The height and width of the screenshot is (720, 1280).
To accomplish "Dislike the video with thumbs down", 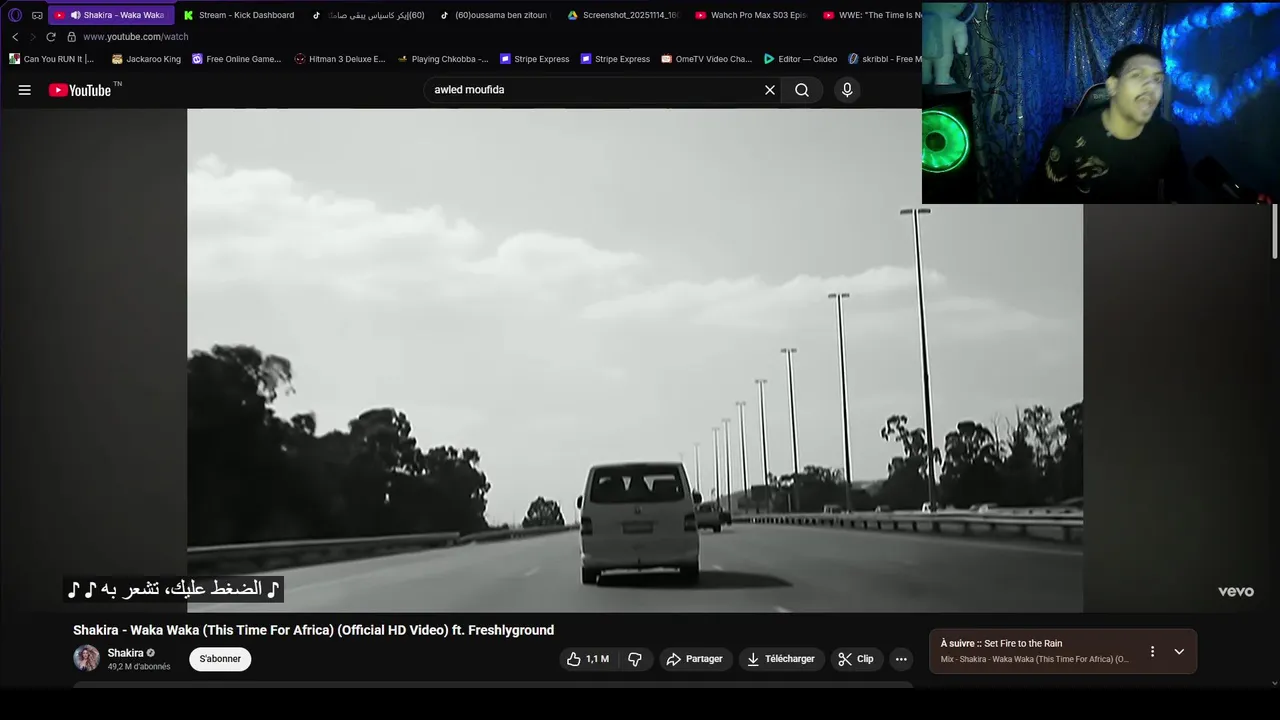I will pos(635,659).
